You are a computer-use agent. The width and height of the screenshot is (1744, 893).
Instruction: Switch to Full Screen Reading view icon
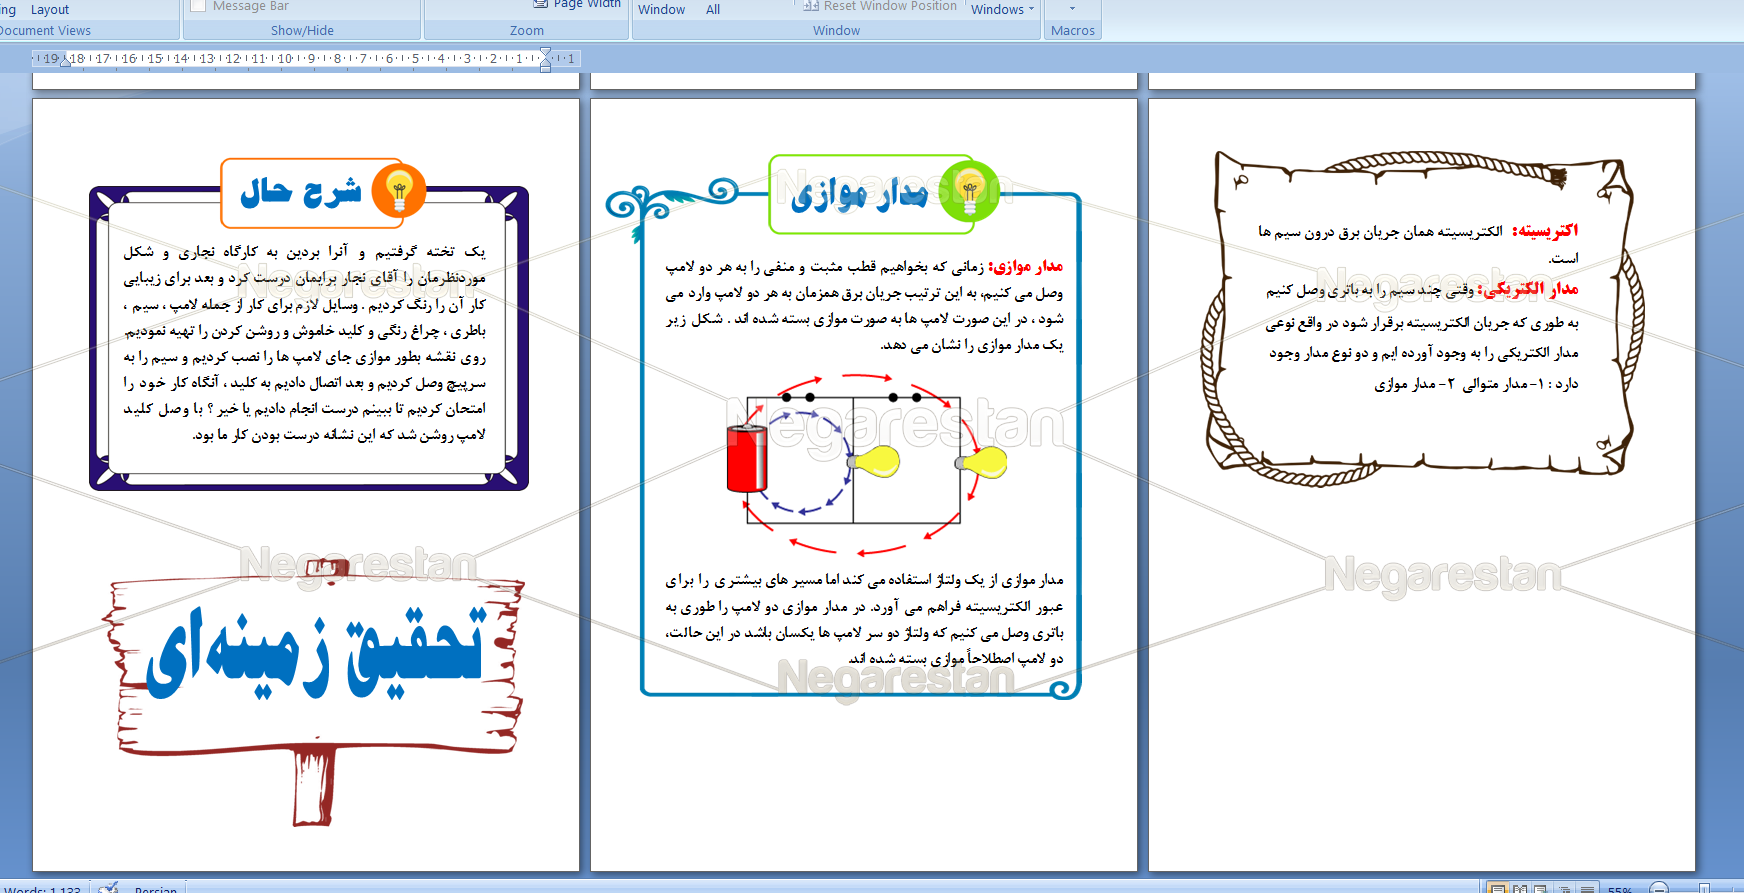[x=1519, y=888]
